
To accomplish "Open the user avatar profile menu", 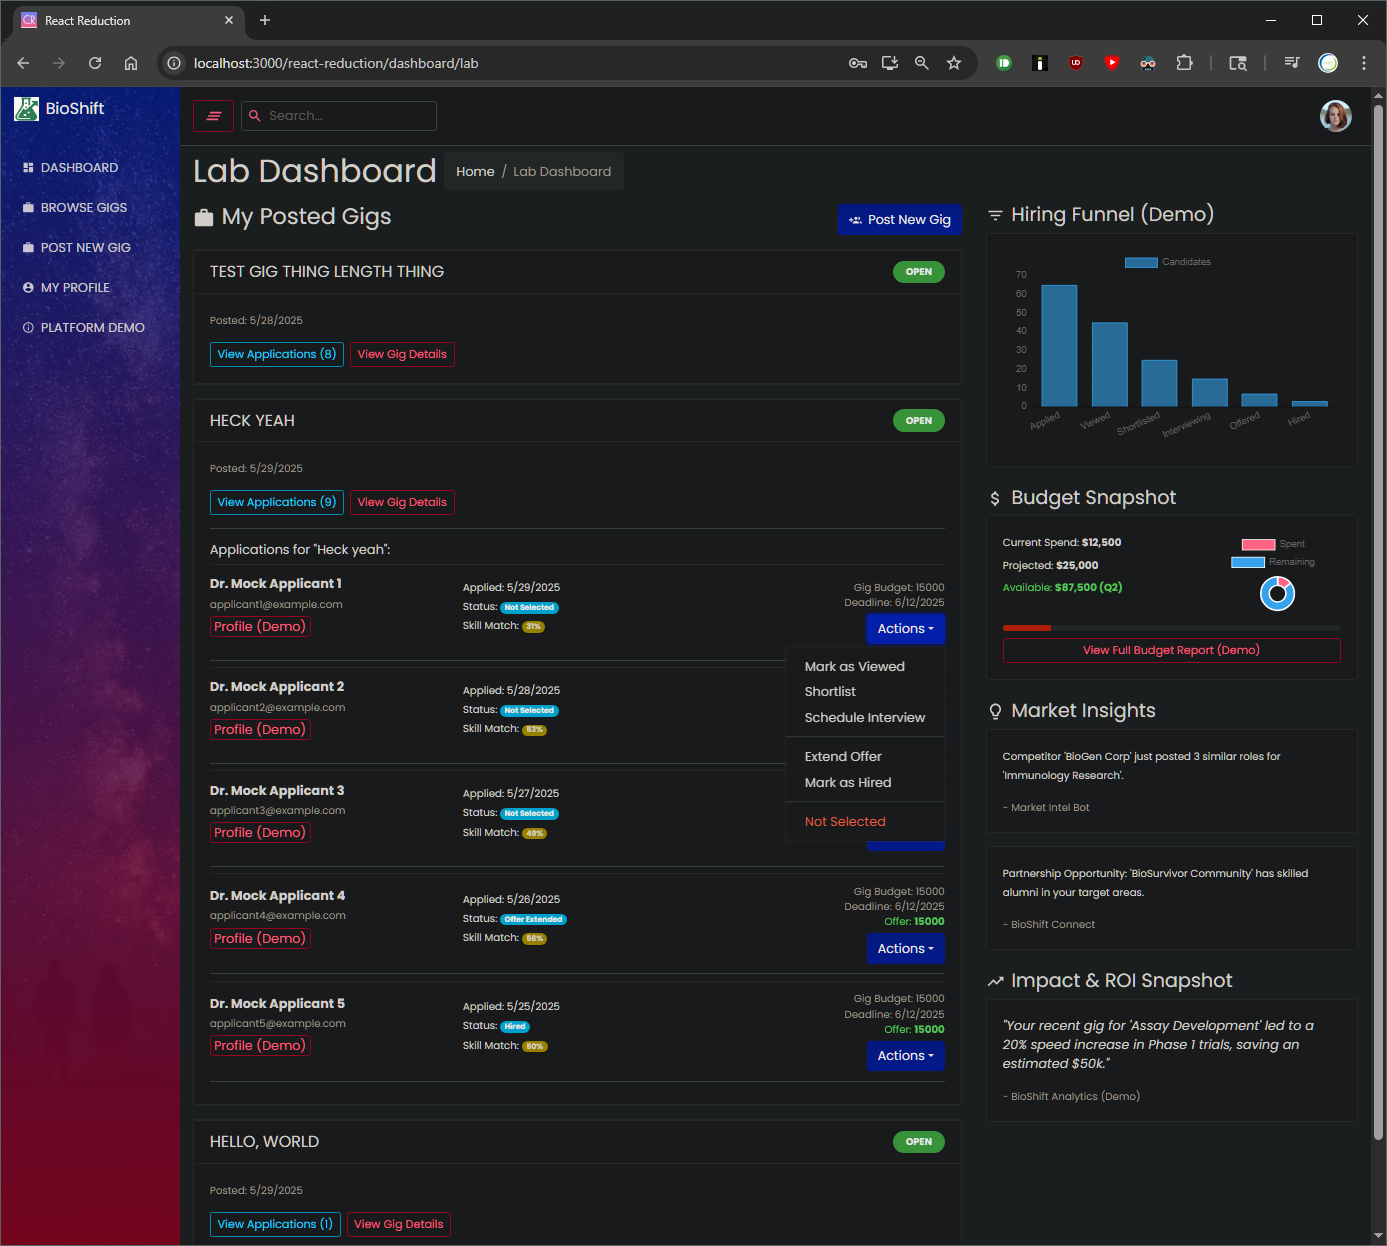I will tap(1335, 116).
